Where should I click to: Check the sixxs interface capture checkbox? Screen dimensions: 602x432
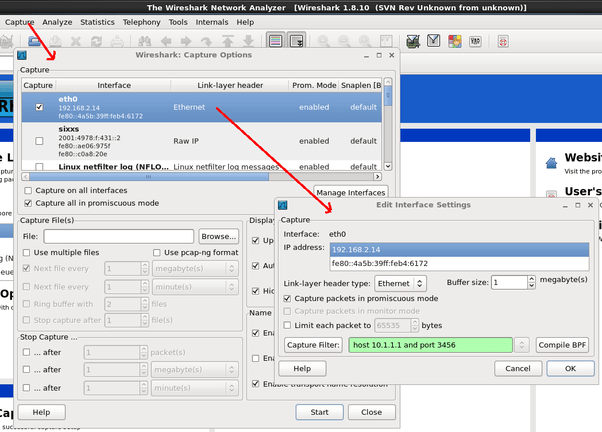[39, 141]
